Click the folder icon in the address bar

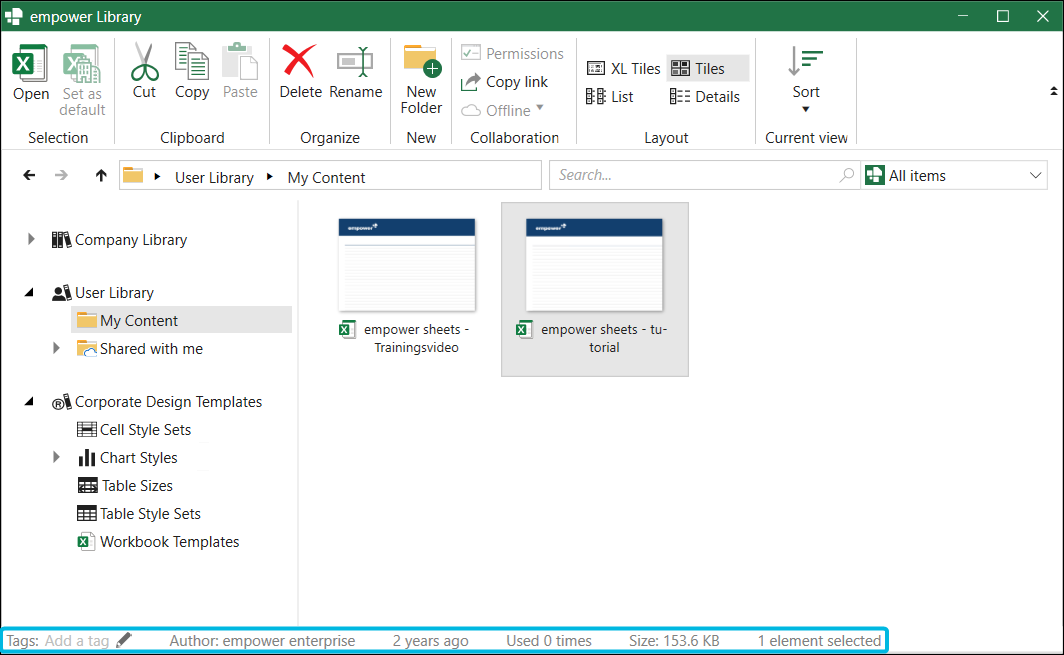click(x=133, y=176)
